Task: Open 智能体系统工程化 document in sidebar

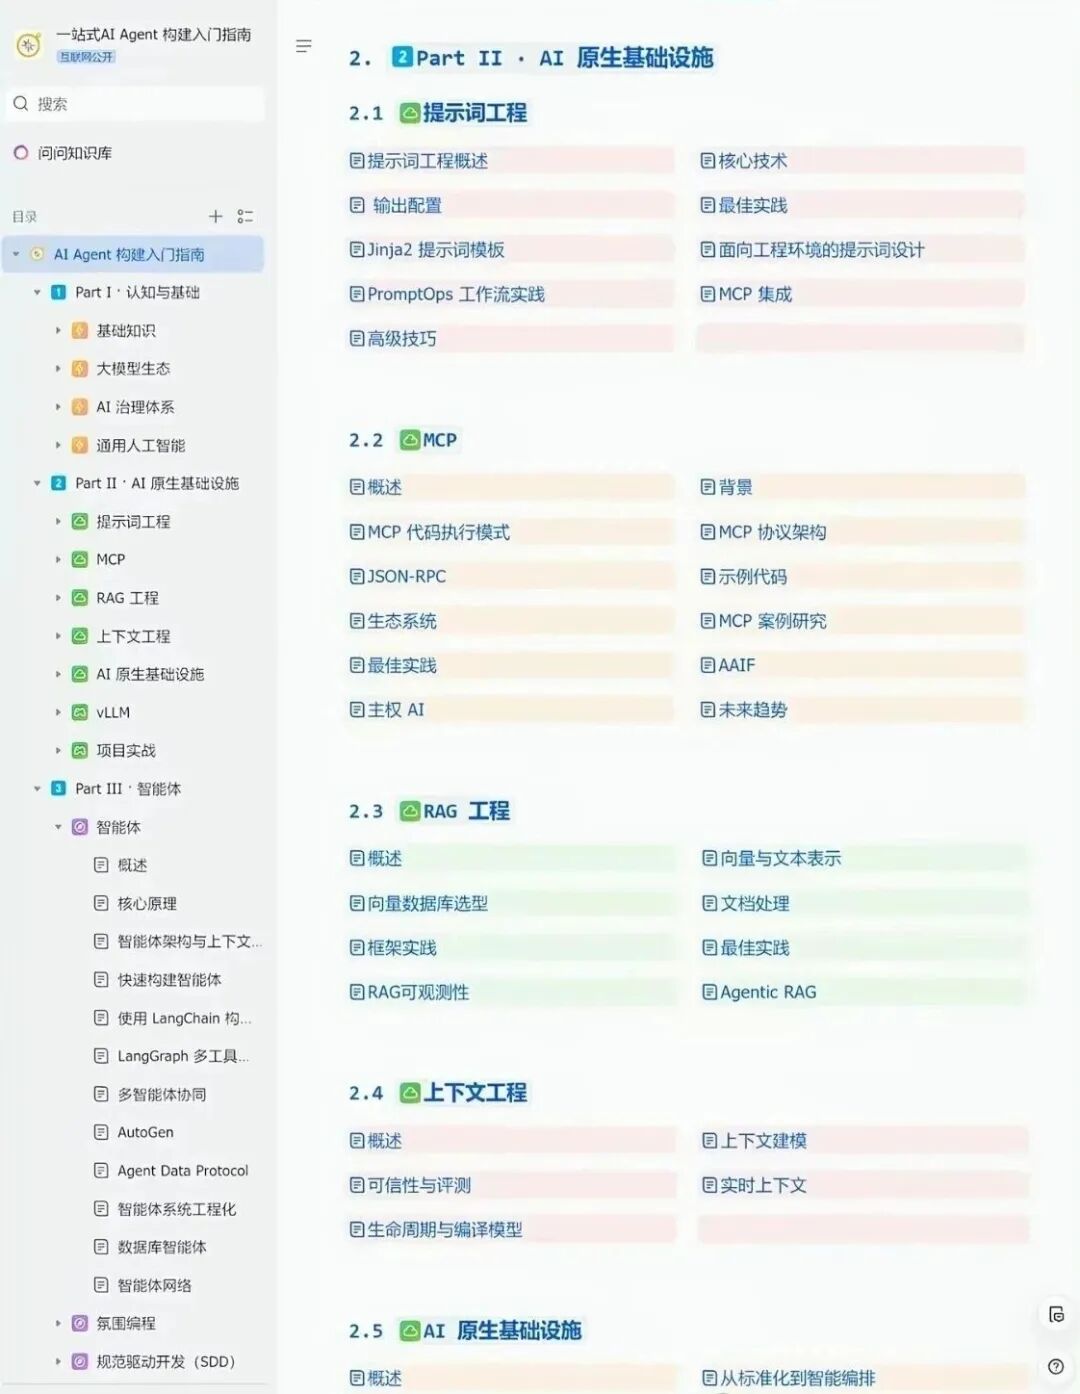Action: tap(177, 1209)
